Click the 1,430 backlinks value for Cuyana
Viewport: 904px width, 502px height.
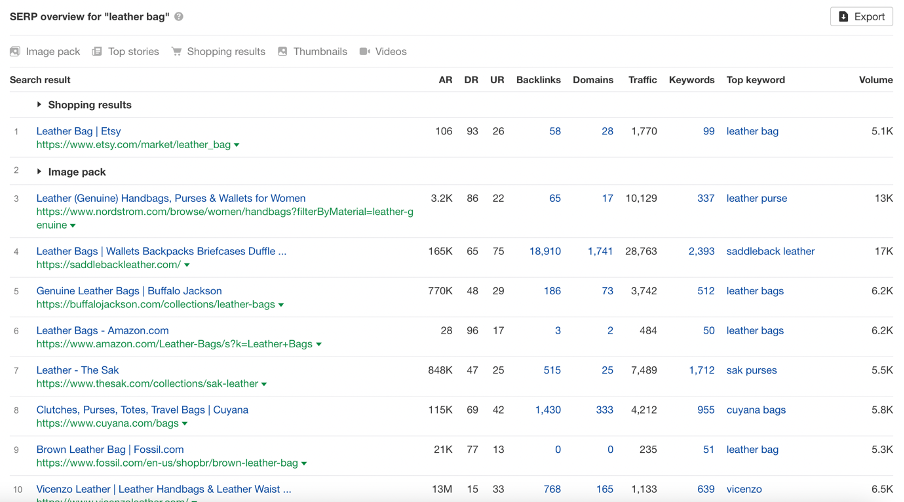(x=548, y=410)
